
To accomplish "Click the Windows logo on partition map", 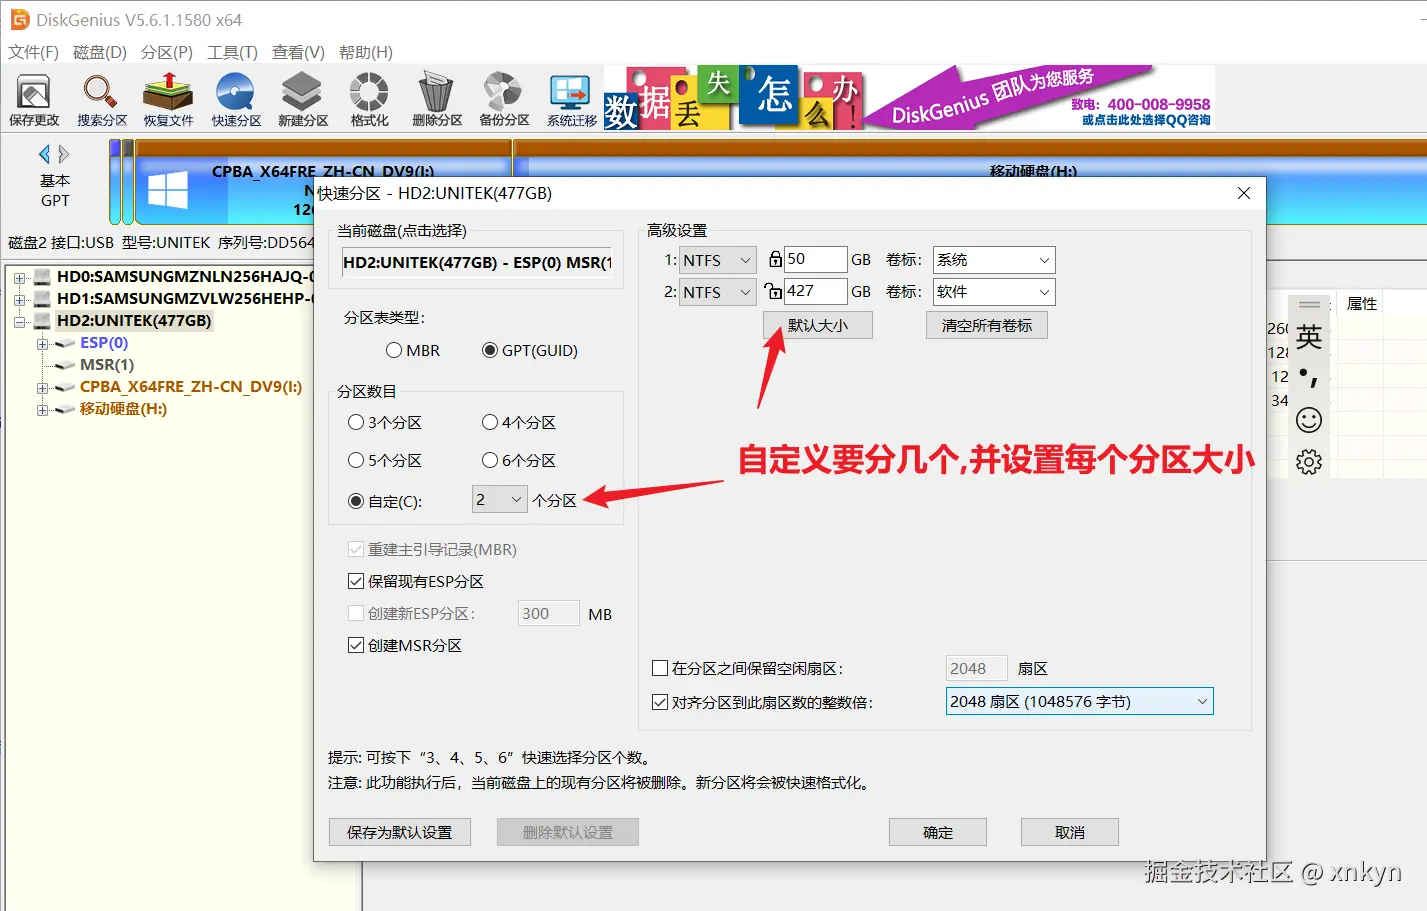I will tap(167, 190).
